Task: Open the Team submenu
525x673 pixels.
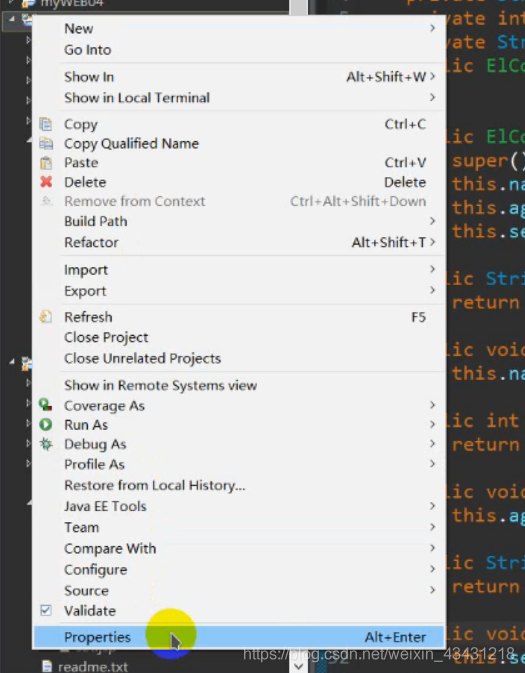Action: (239, 527)
